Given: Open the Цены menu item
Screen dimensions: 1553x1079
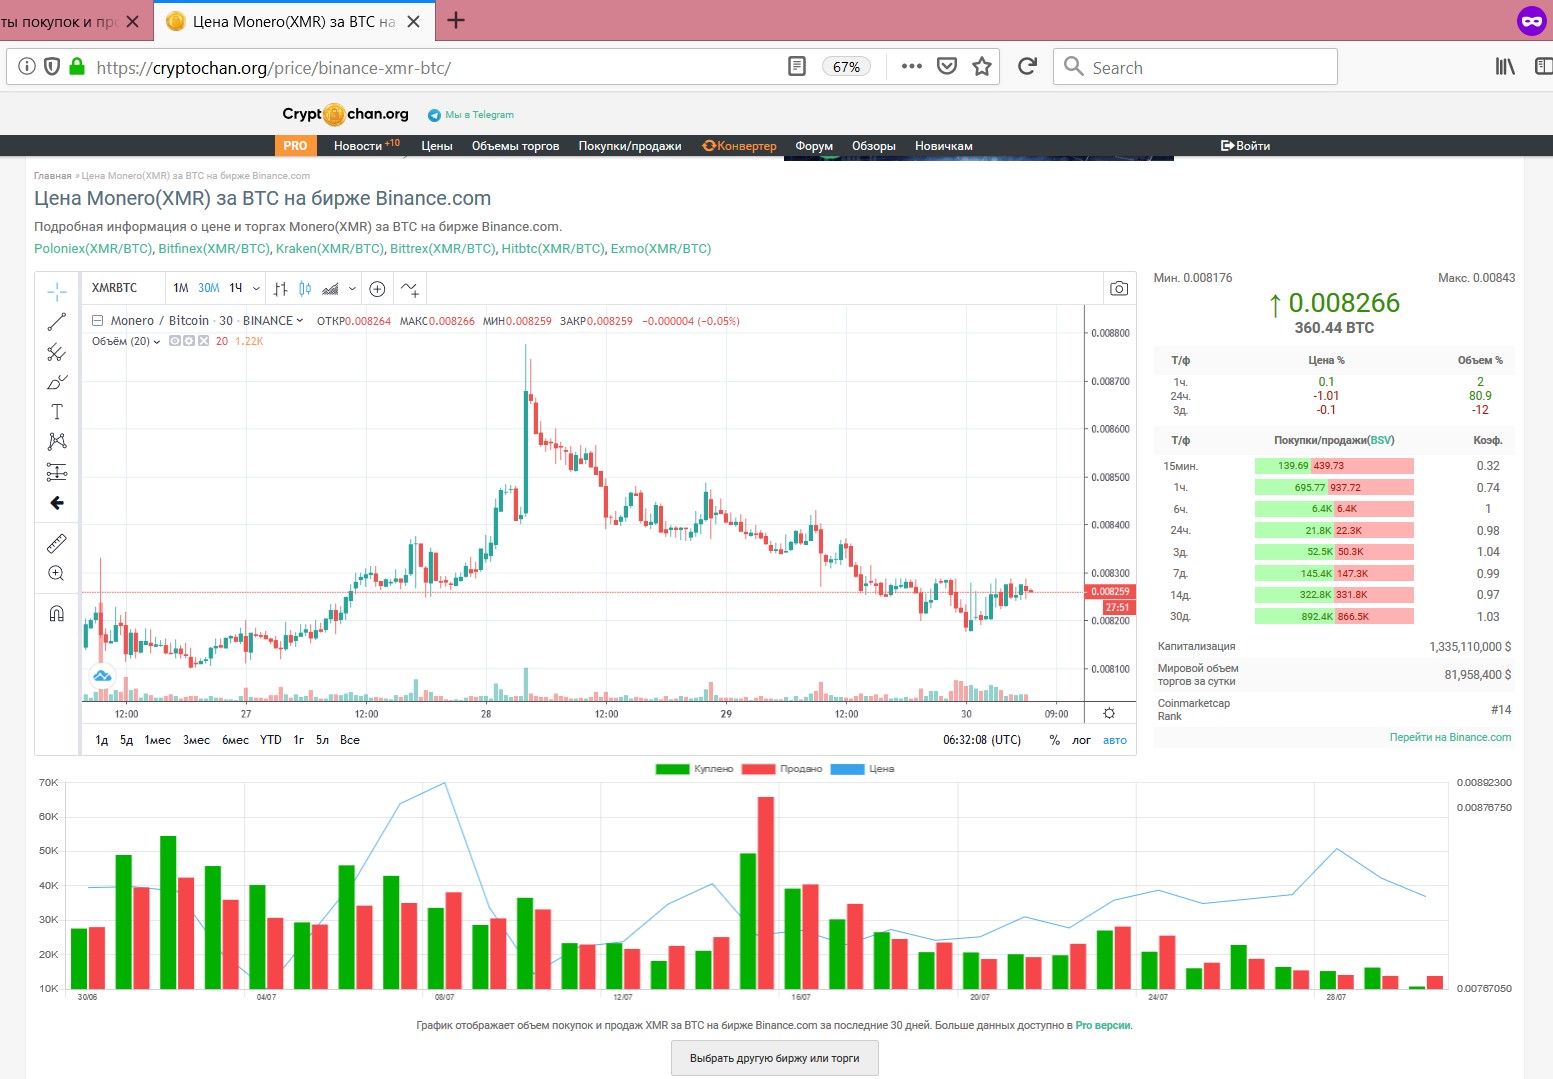Looking at the screenshot, I should point(437,146).
